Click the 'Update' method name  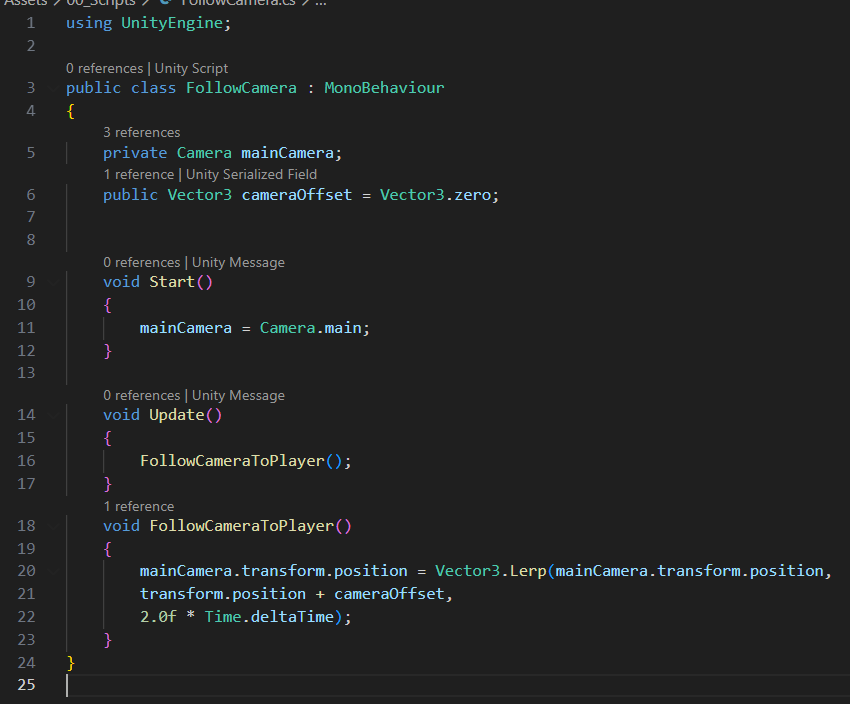click(177, 415)
